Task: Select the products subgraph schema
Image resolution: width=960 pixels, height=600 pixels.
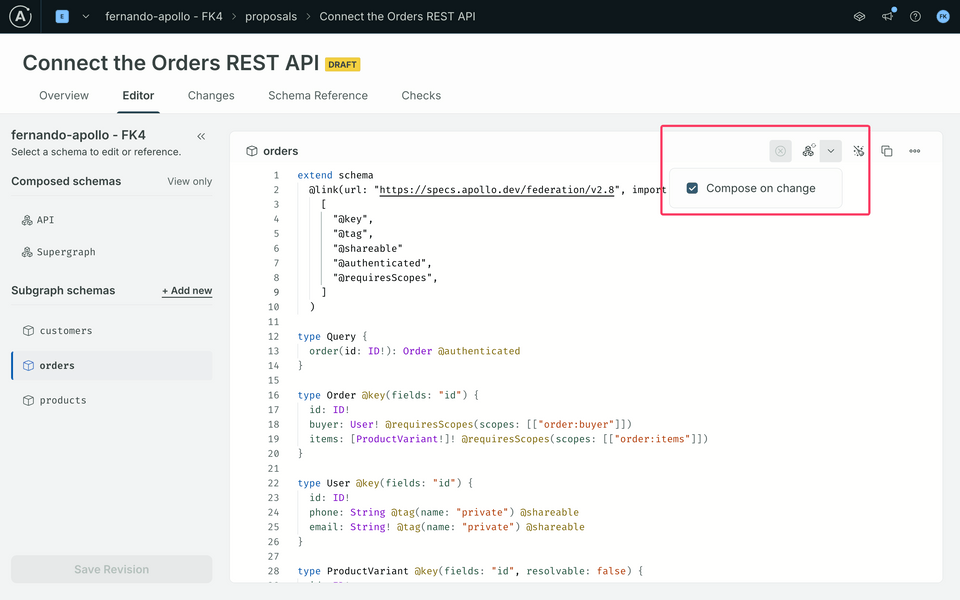Action: [x=112, y=400]
